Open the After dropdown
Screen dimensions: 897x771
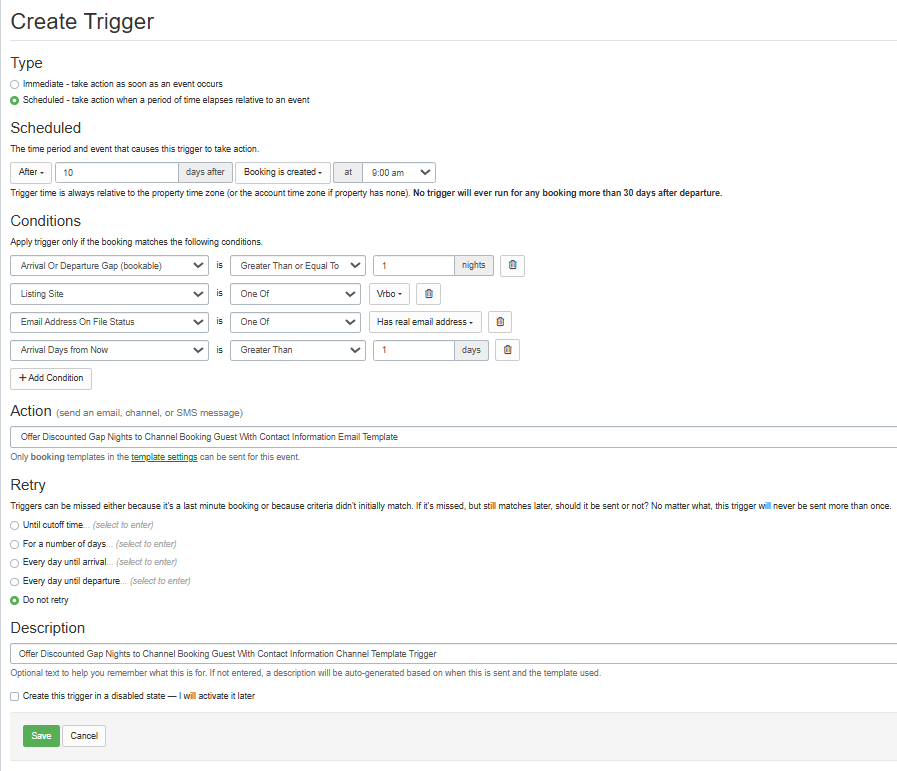(31, 172)
